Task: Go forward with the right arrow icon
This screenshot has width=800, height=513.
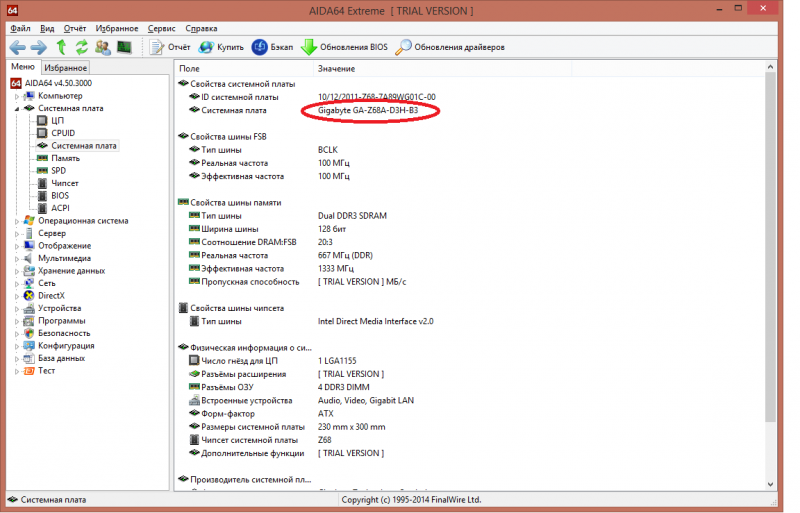Action: (x=38, y=47)
